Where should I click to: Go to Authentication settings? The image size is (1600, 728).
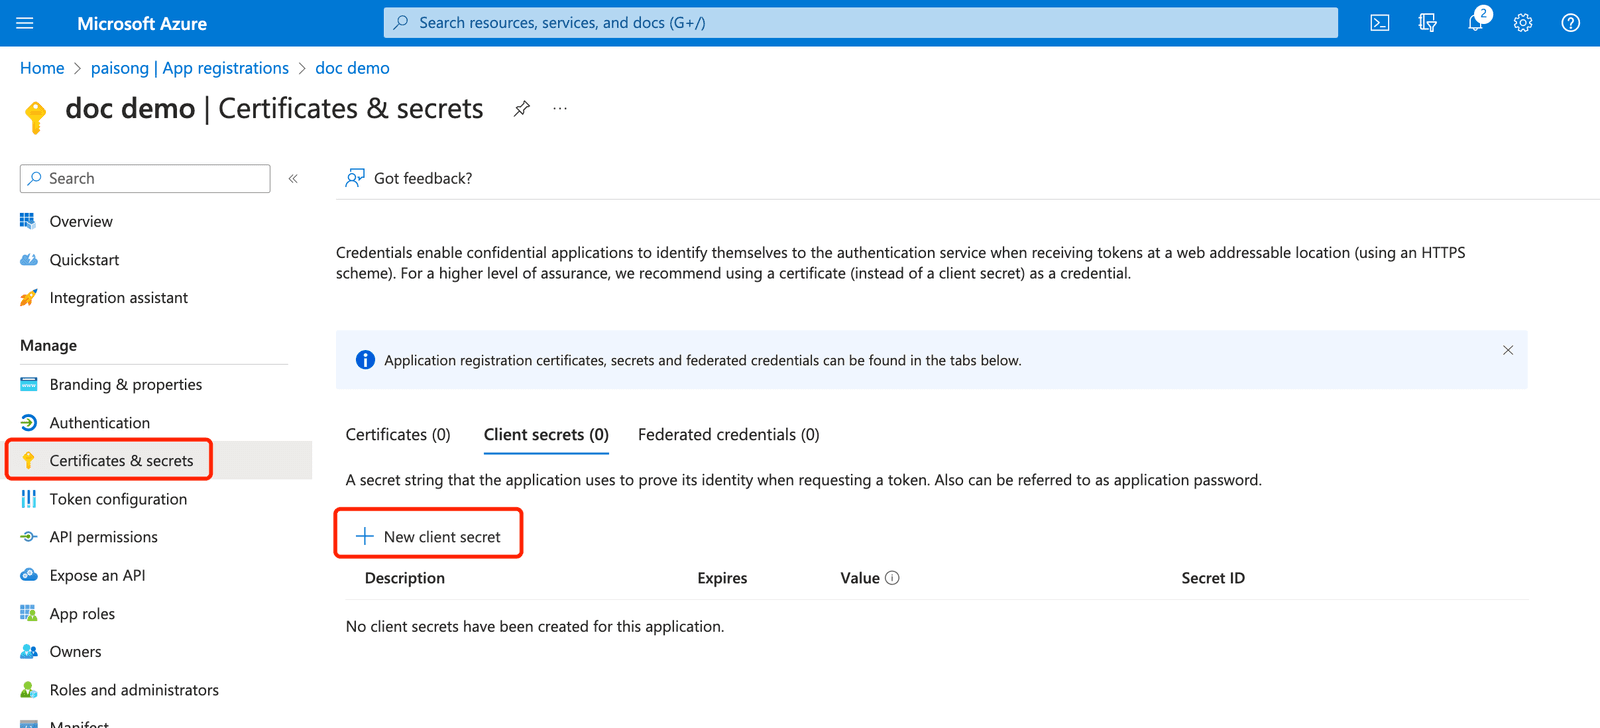(x=100, y=423)
